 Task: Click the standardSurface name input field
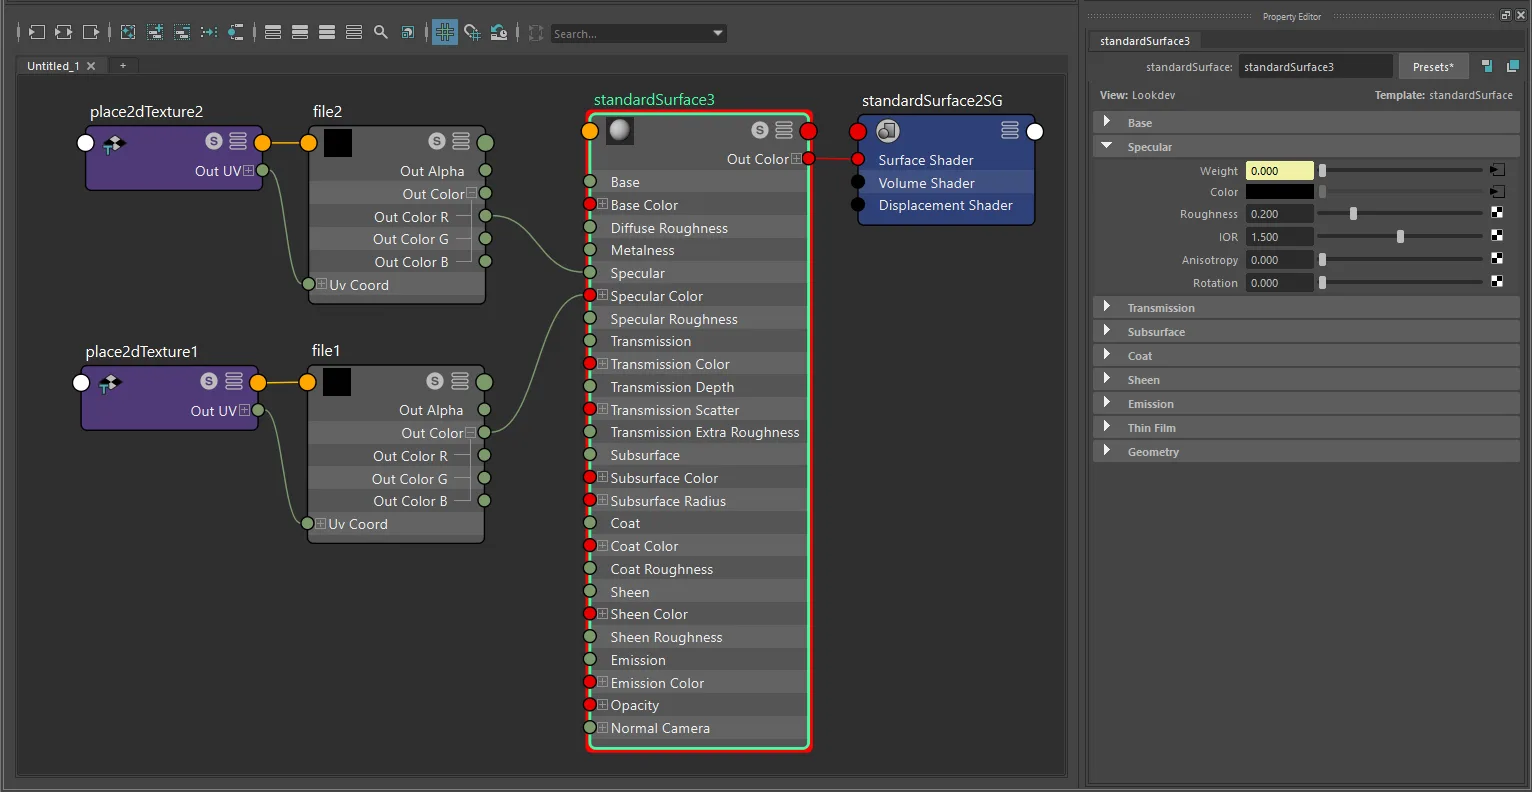tap(1316, 67)
